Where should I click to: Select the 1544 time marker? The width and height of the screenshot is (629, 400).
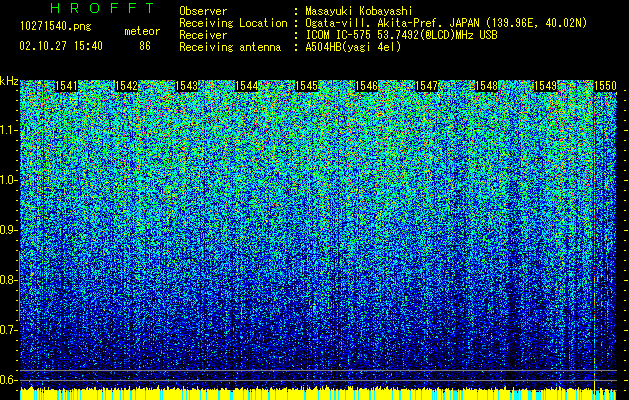(247, 86)
